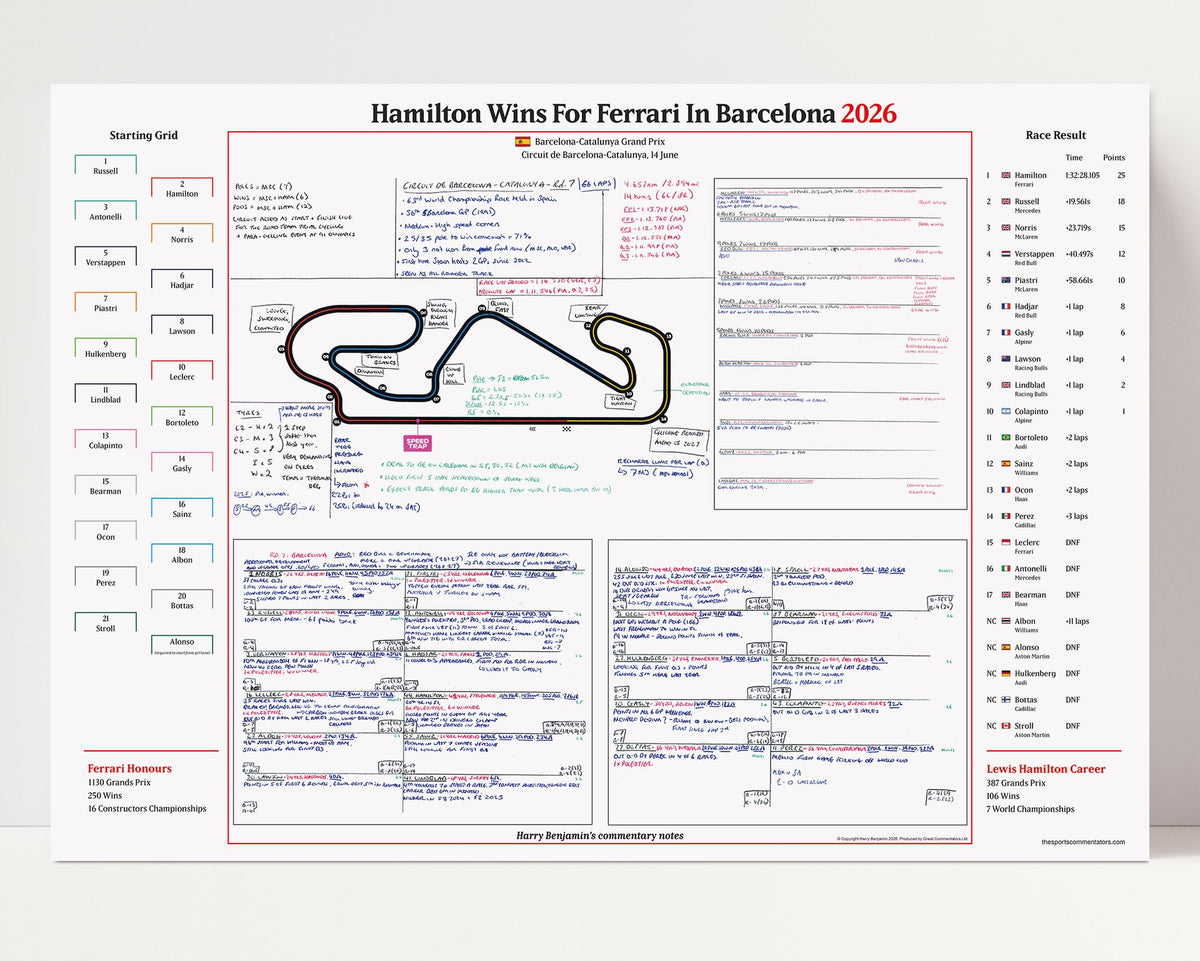Click the Australian flag beside Piastri's result
The height and width of the screenshot is (961, 1200).
click(x=1007, y=280)
